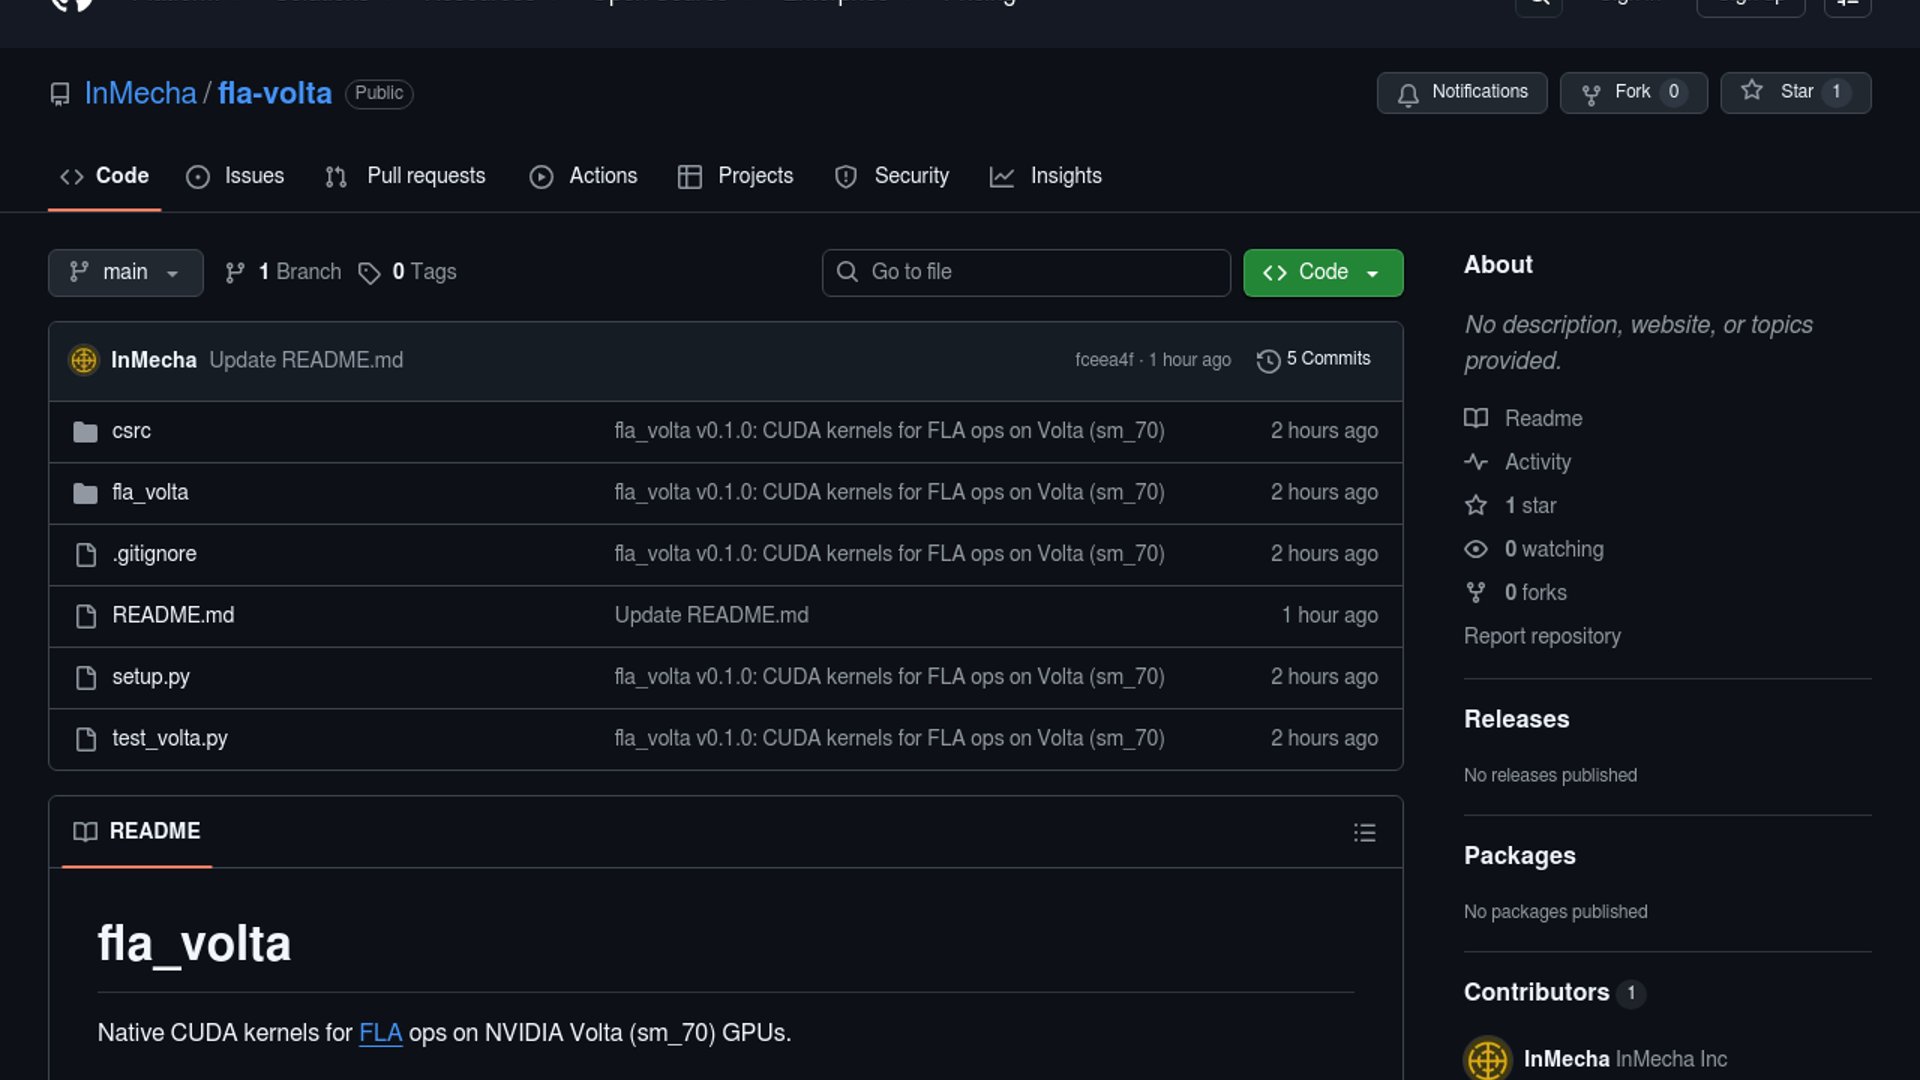Open the Notifications bell button
The width and height of the screenshot is (1920, 1080).
point(1461,92)
